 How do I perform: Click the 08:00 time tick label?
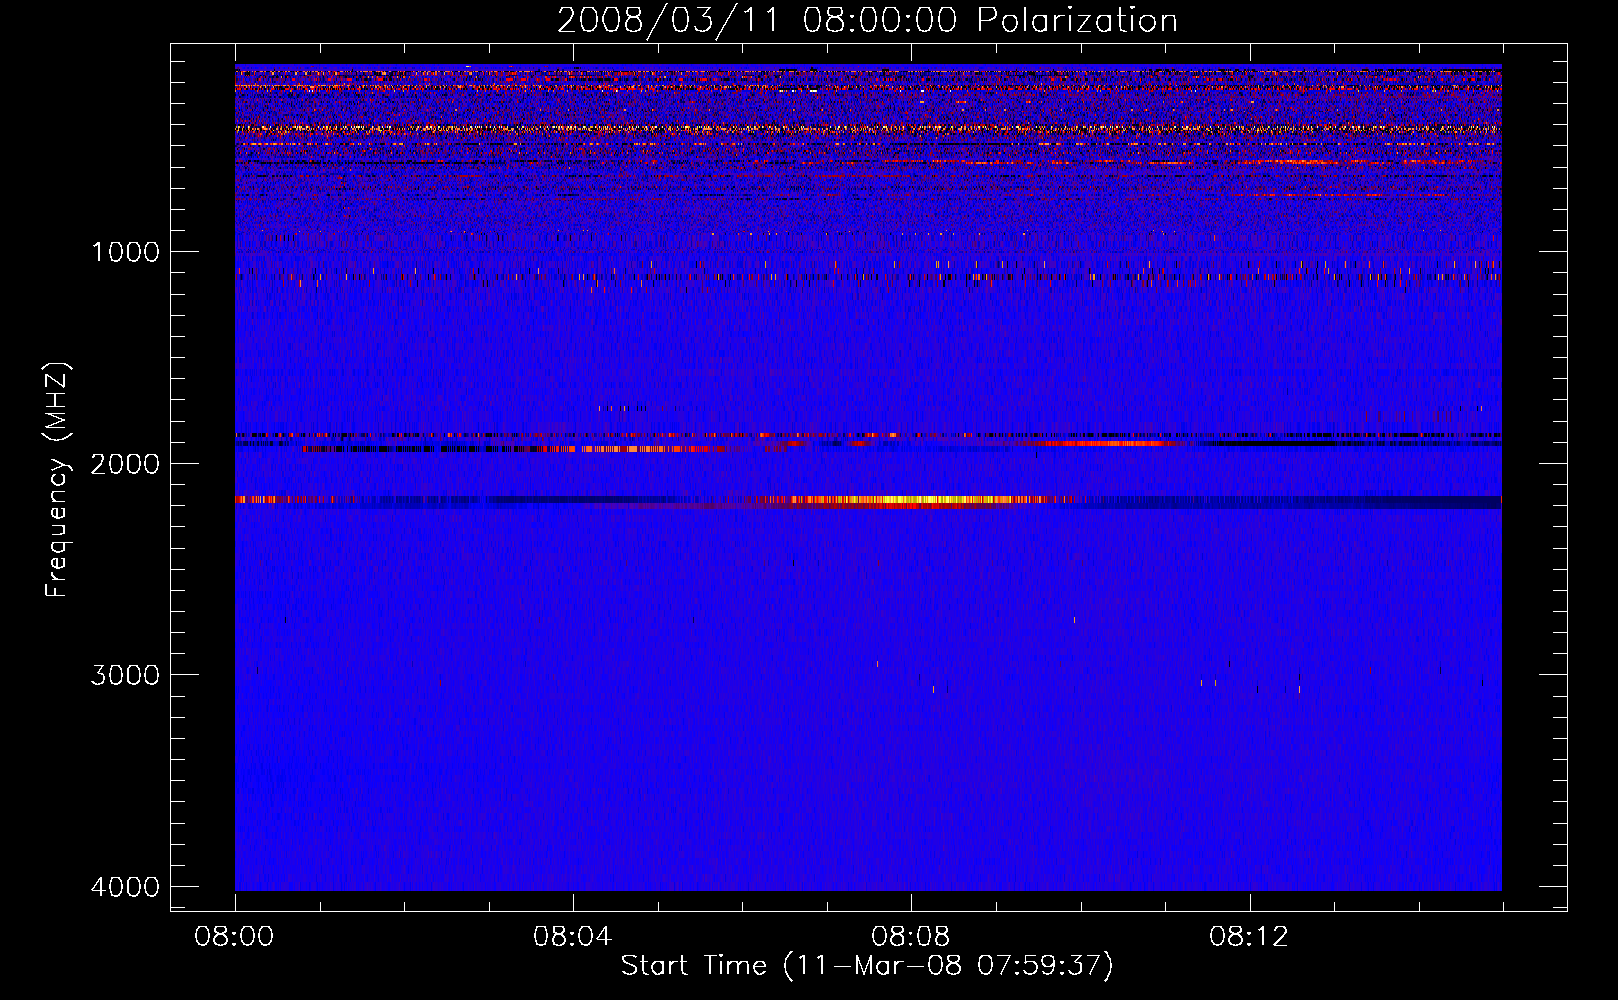point(235,937)
